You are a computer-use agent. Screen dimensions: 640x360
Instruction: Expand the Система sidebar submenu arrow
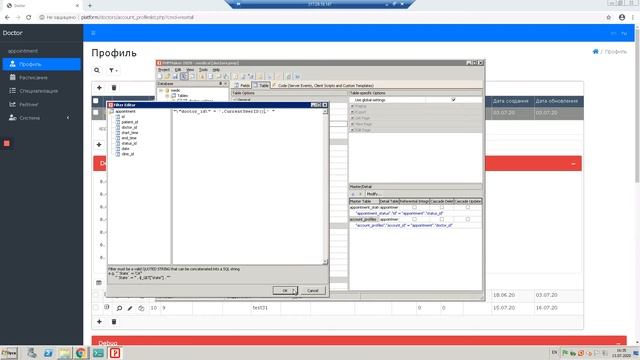[x=68, y=118]
